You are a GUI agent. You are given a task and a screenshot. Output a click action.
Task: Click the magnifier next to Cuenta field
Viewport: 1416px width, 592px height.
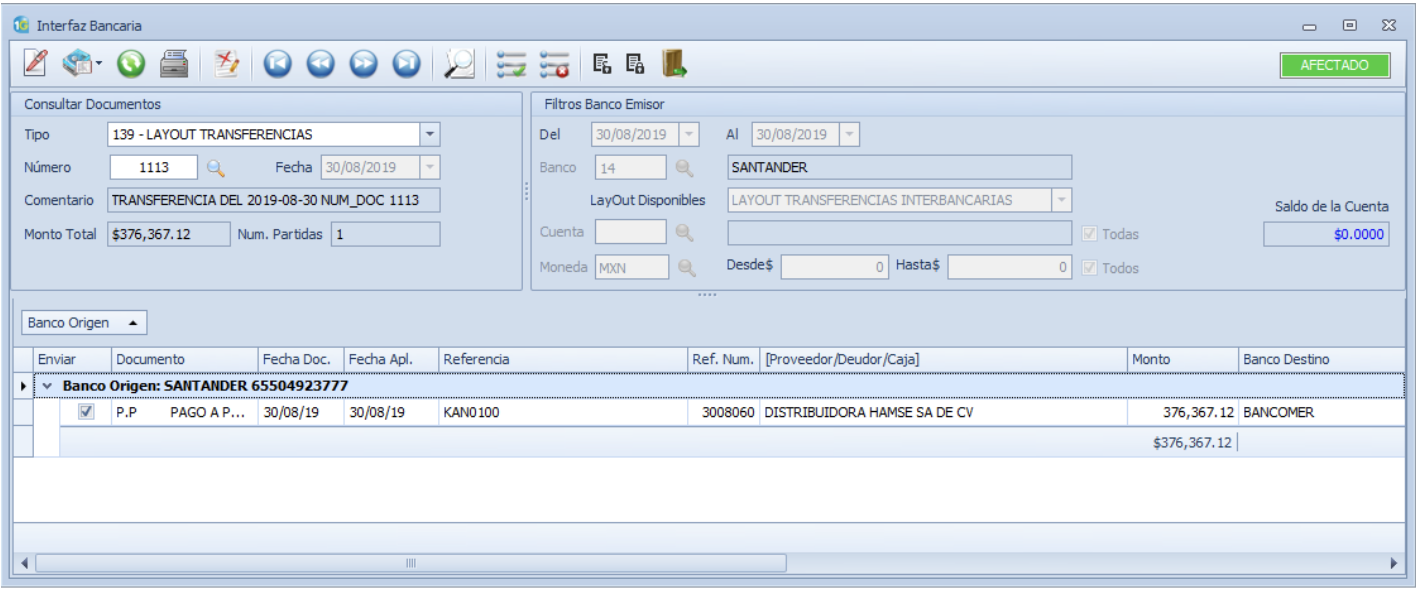click(684, 233)
